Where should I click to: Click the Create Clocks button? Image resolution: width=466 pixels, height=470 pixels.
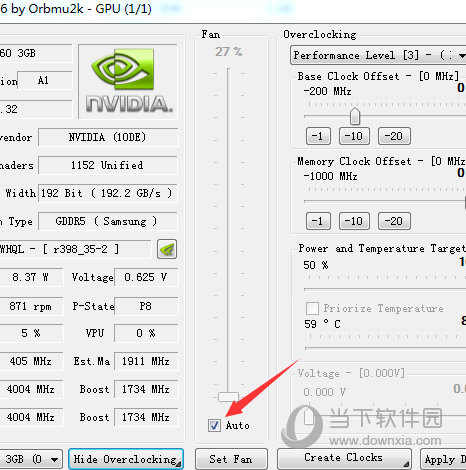tap(344, 459)
